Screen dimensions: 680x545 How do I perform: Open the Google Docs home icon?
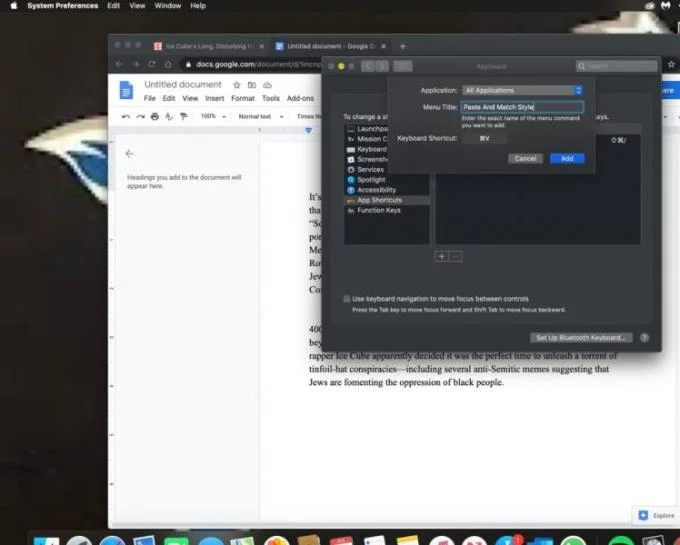tap(126, 90)
